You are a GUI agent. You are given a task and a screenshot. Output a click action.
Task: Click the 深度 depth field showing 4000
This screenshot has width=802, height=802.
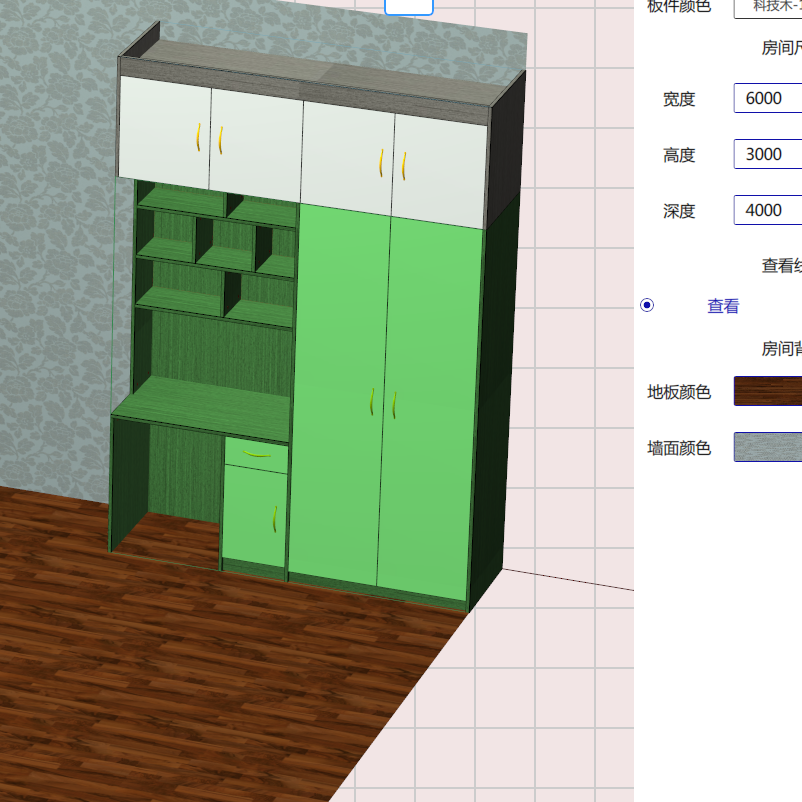coord(767,211)
